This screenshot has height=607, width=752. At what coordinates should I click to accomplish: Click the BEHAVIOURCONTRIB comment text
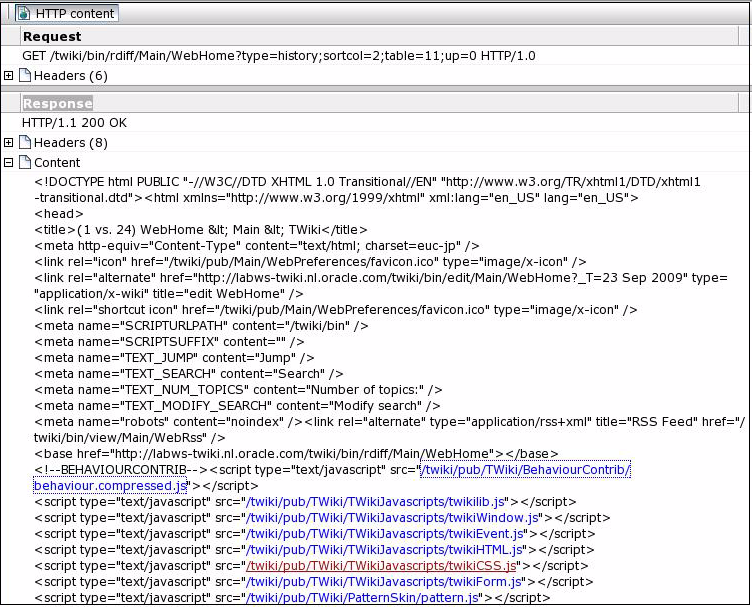(x=120, y=470)
